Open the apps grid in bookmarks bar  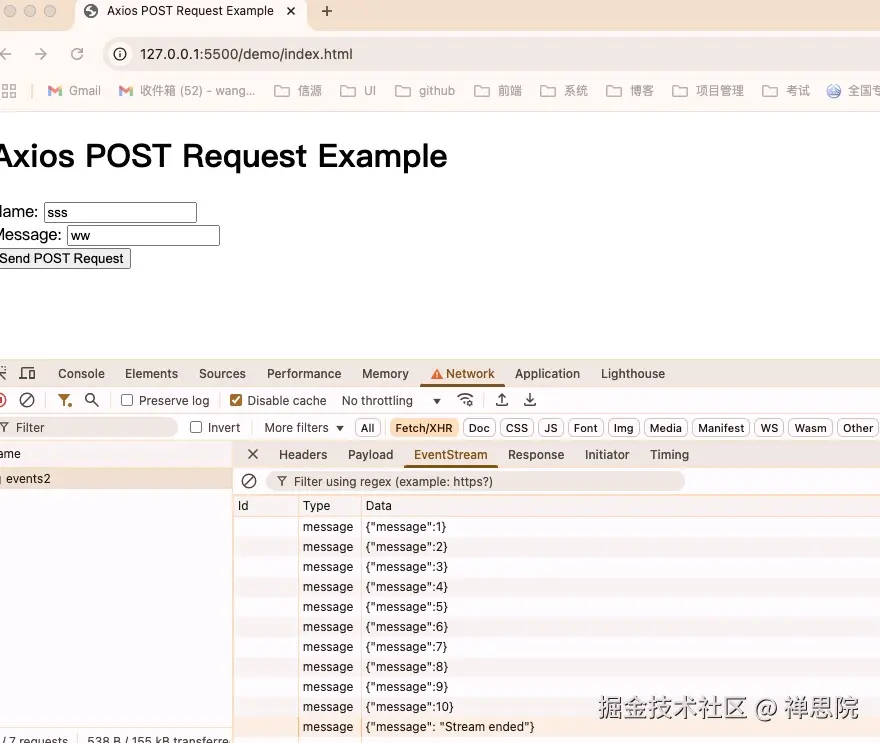click(x=9, y=91)
